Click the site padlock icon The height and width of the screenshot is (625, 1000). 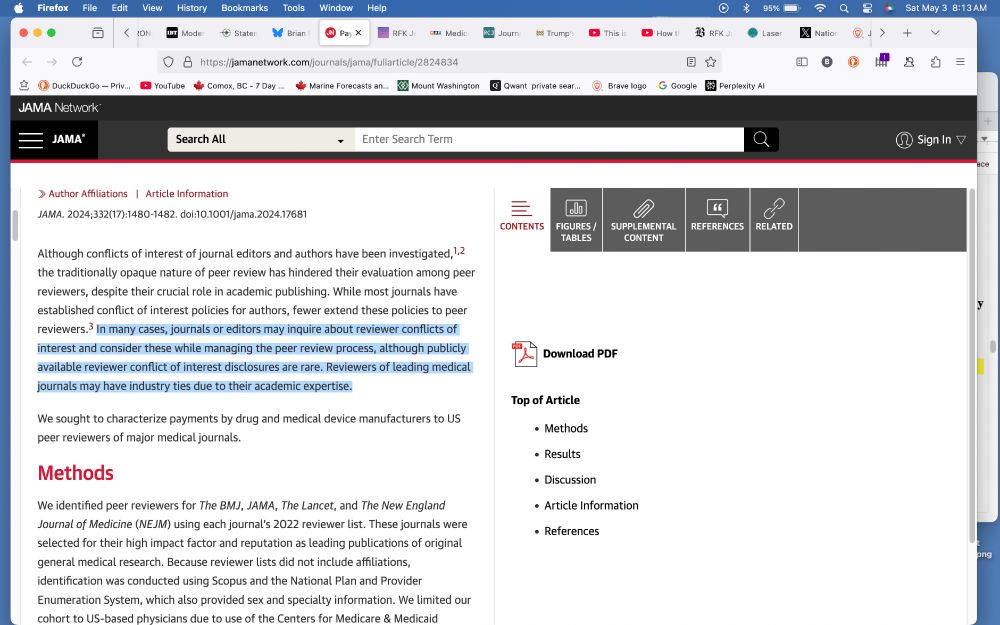tap(188, 62)
